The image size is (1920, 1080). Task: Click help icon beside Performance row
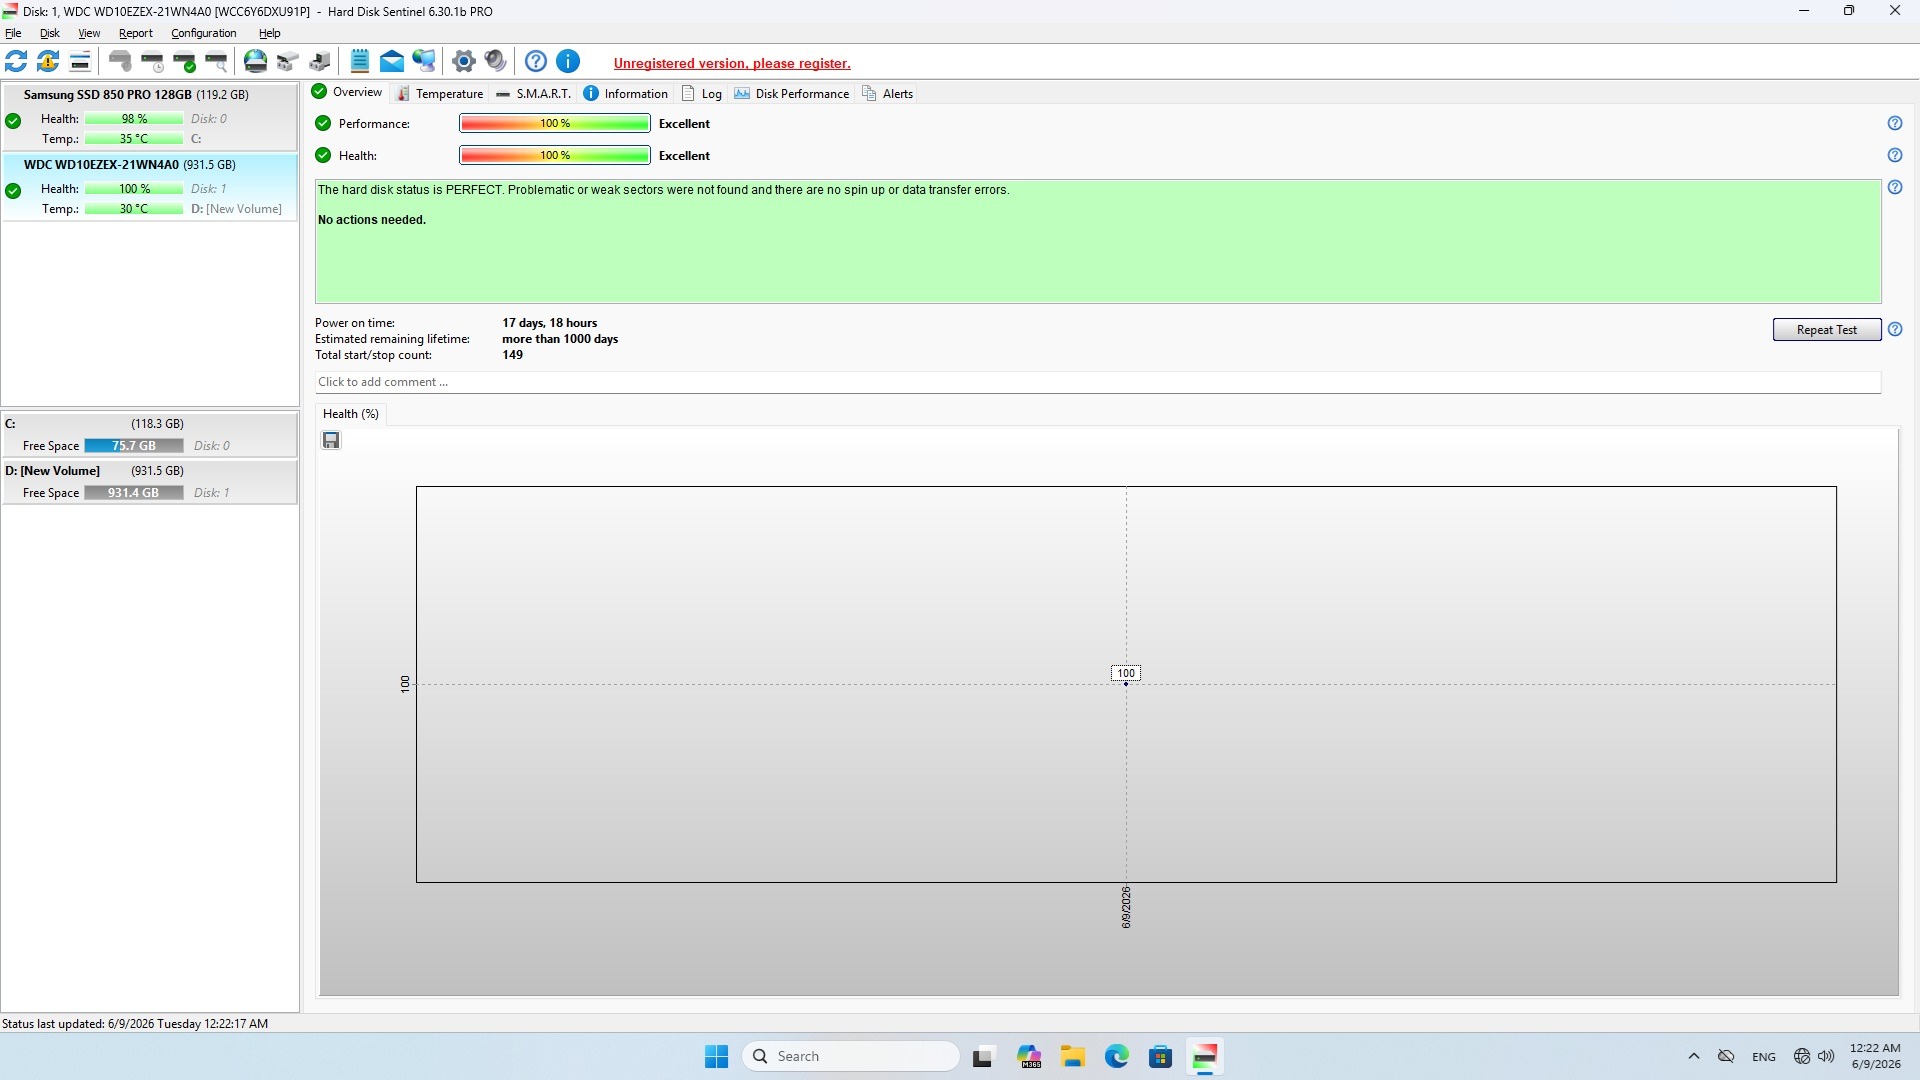click(x=1895, y=123)
